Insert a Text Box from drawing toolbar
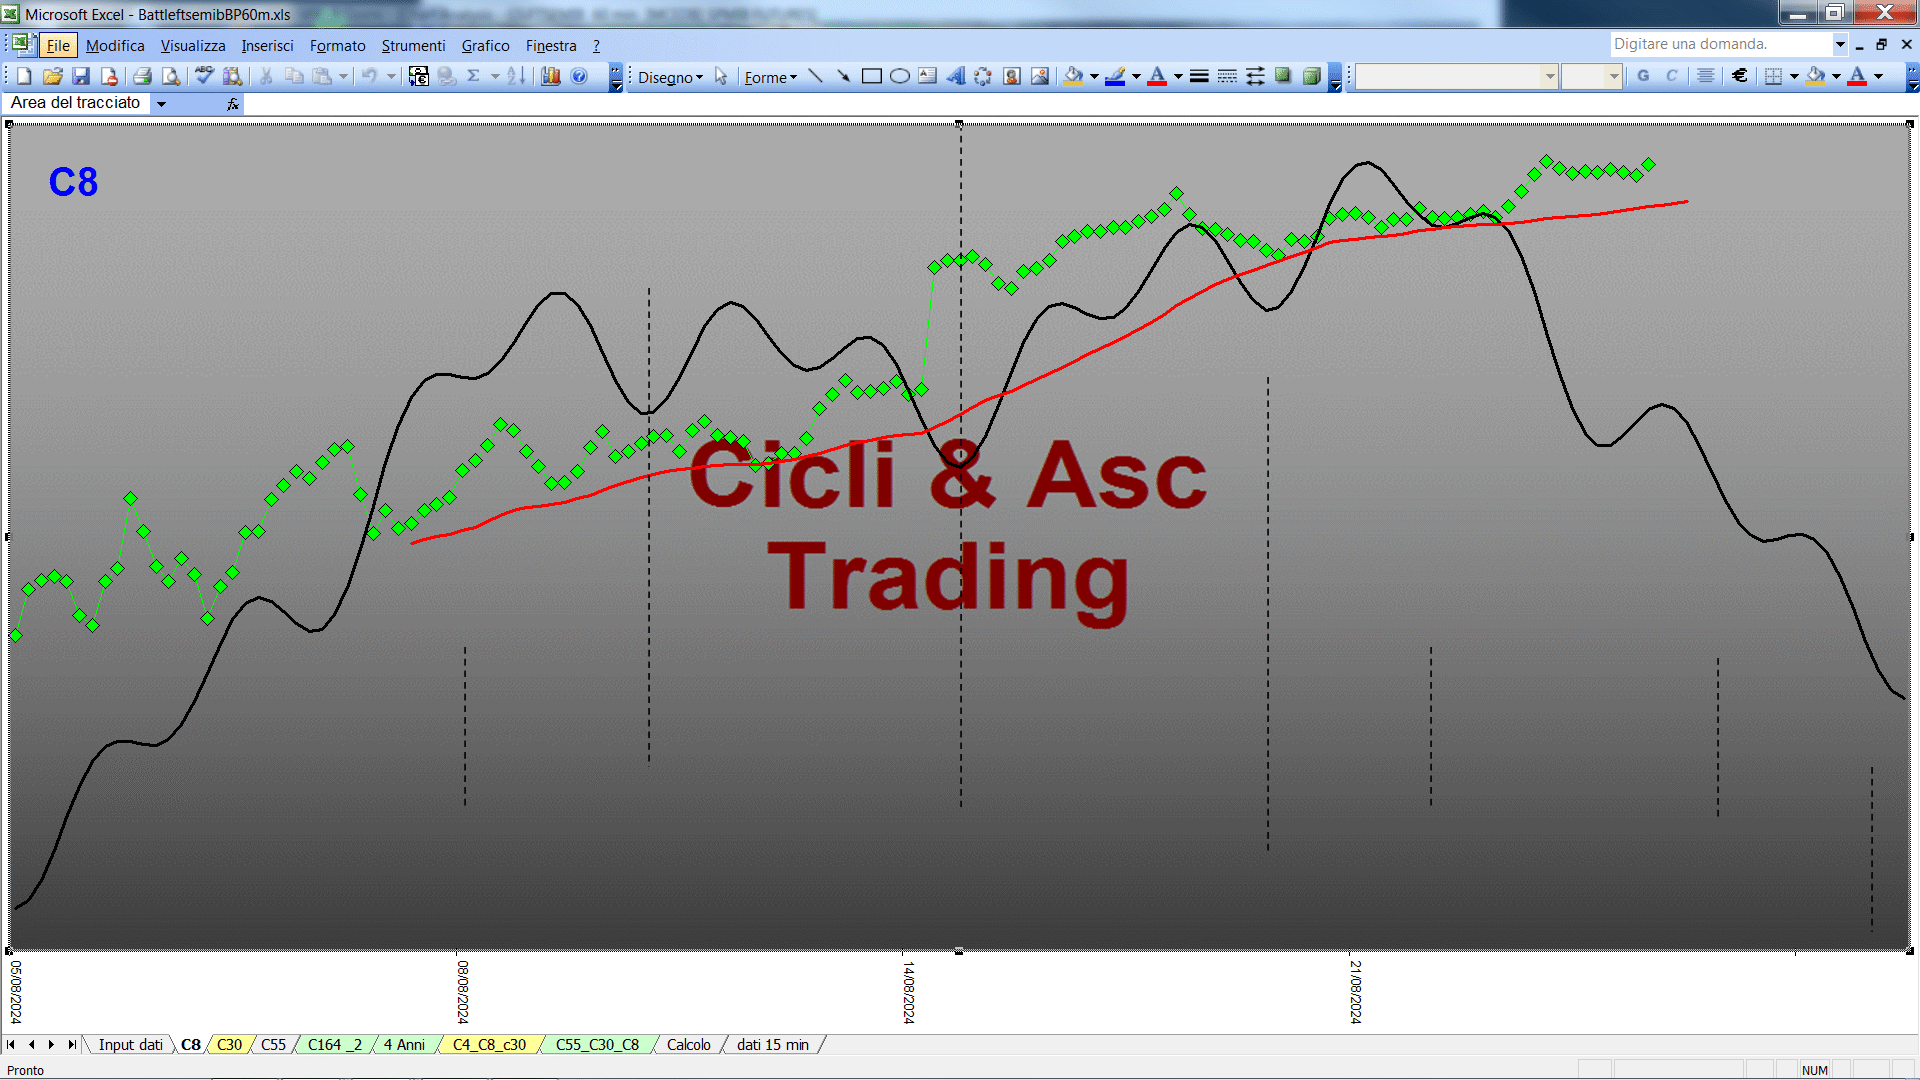Viewport: 1920px width, 1080px height. pyautogui.click(x=928, y=77)
